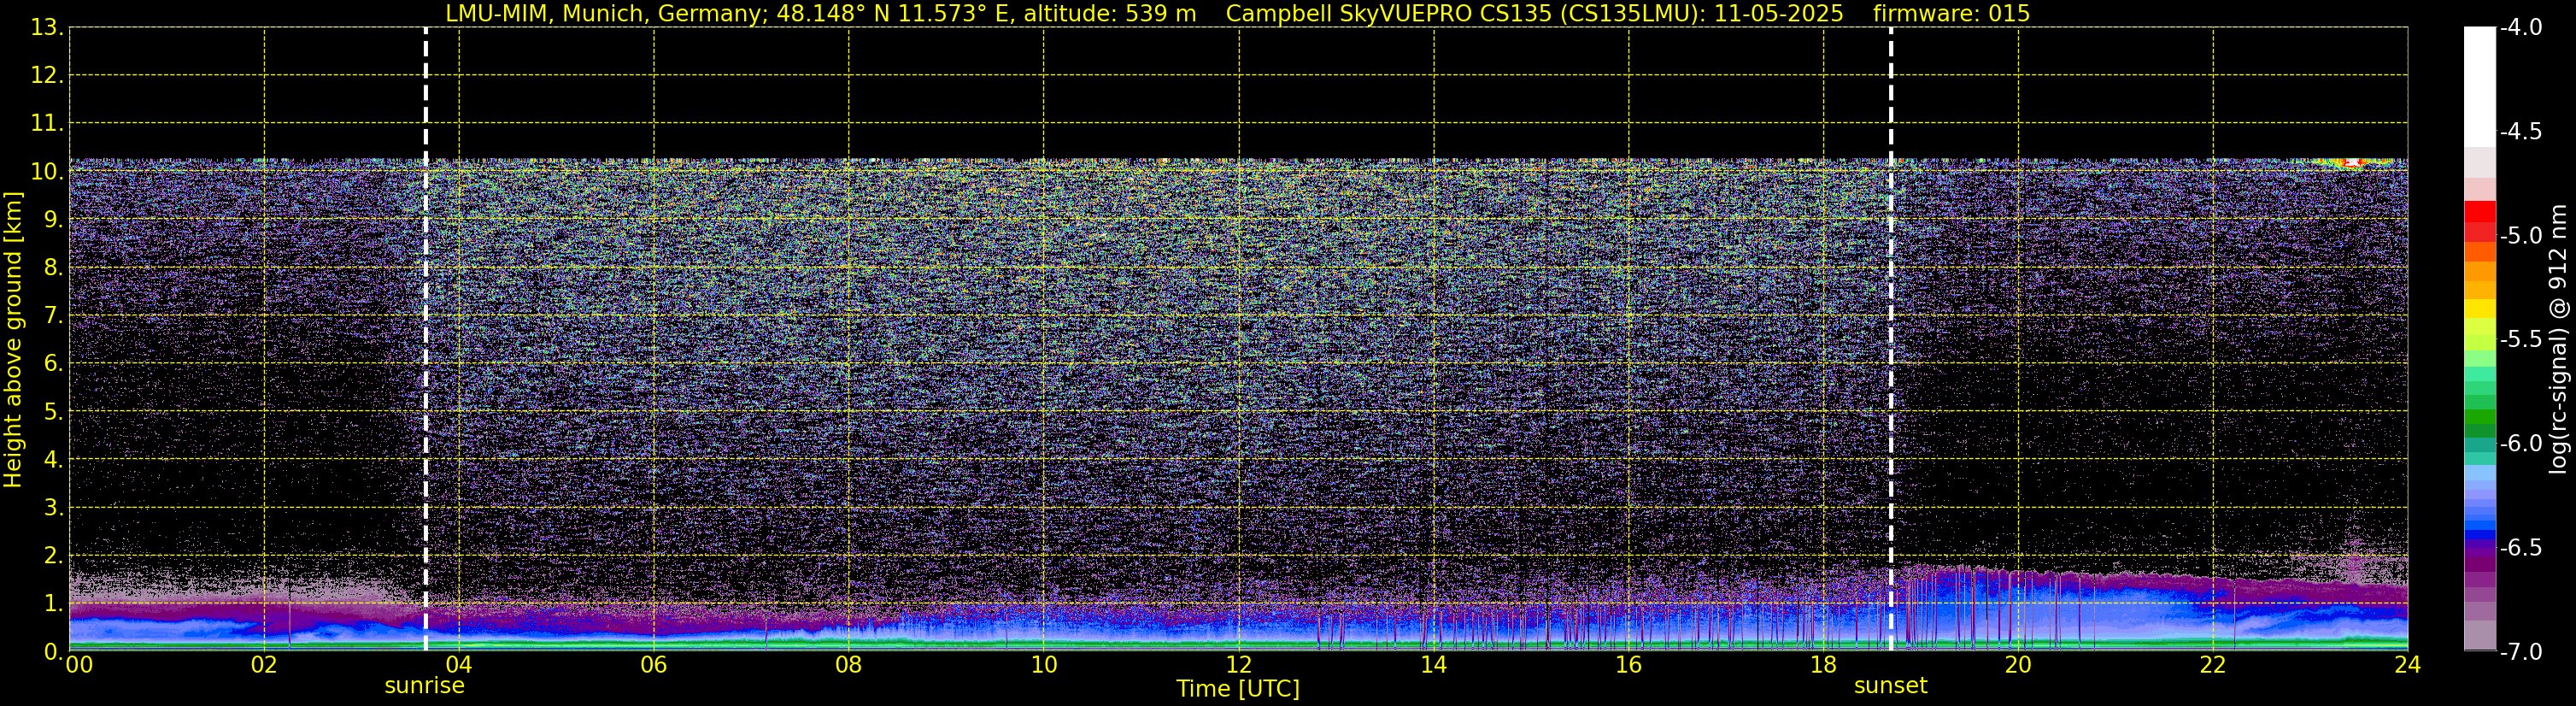Click the 'Height above ground [km]' axis label
The height and width of the screenshot is (706, 2576).
(x=13, y=340)
